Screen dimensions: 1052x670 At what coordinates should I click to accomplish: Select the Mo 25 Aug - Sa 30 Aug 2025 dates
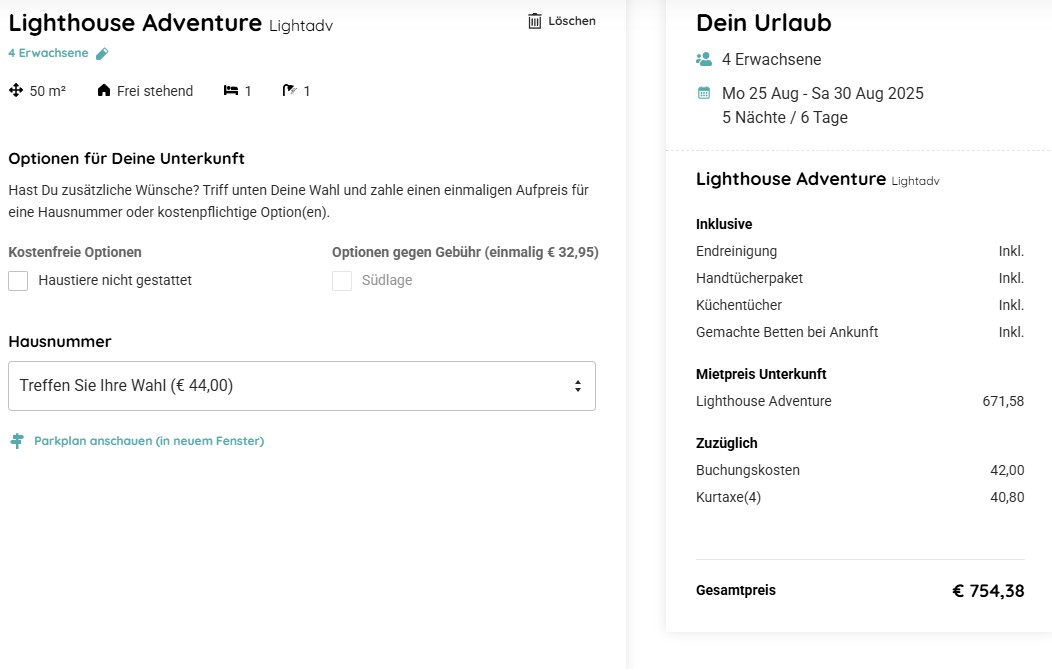click(x=823, y=93)
